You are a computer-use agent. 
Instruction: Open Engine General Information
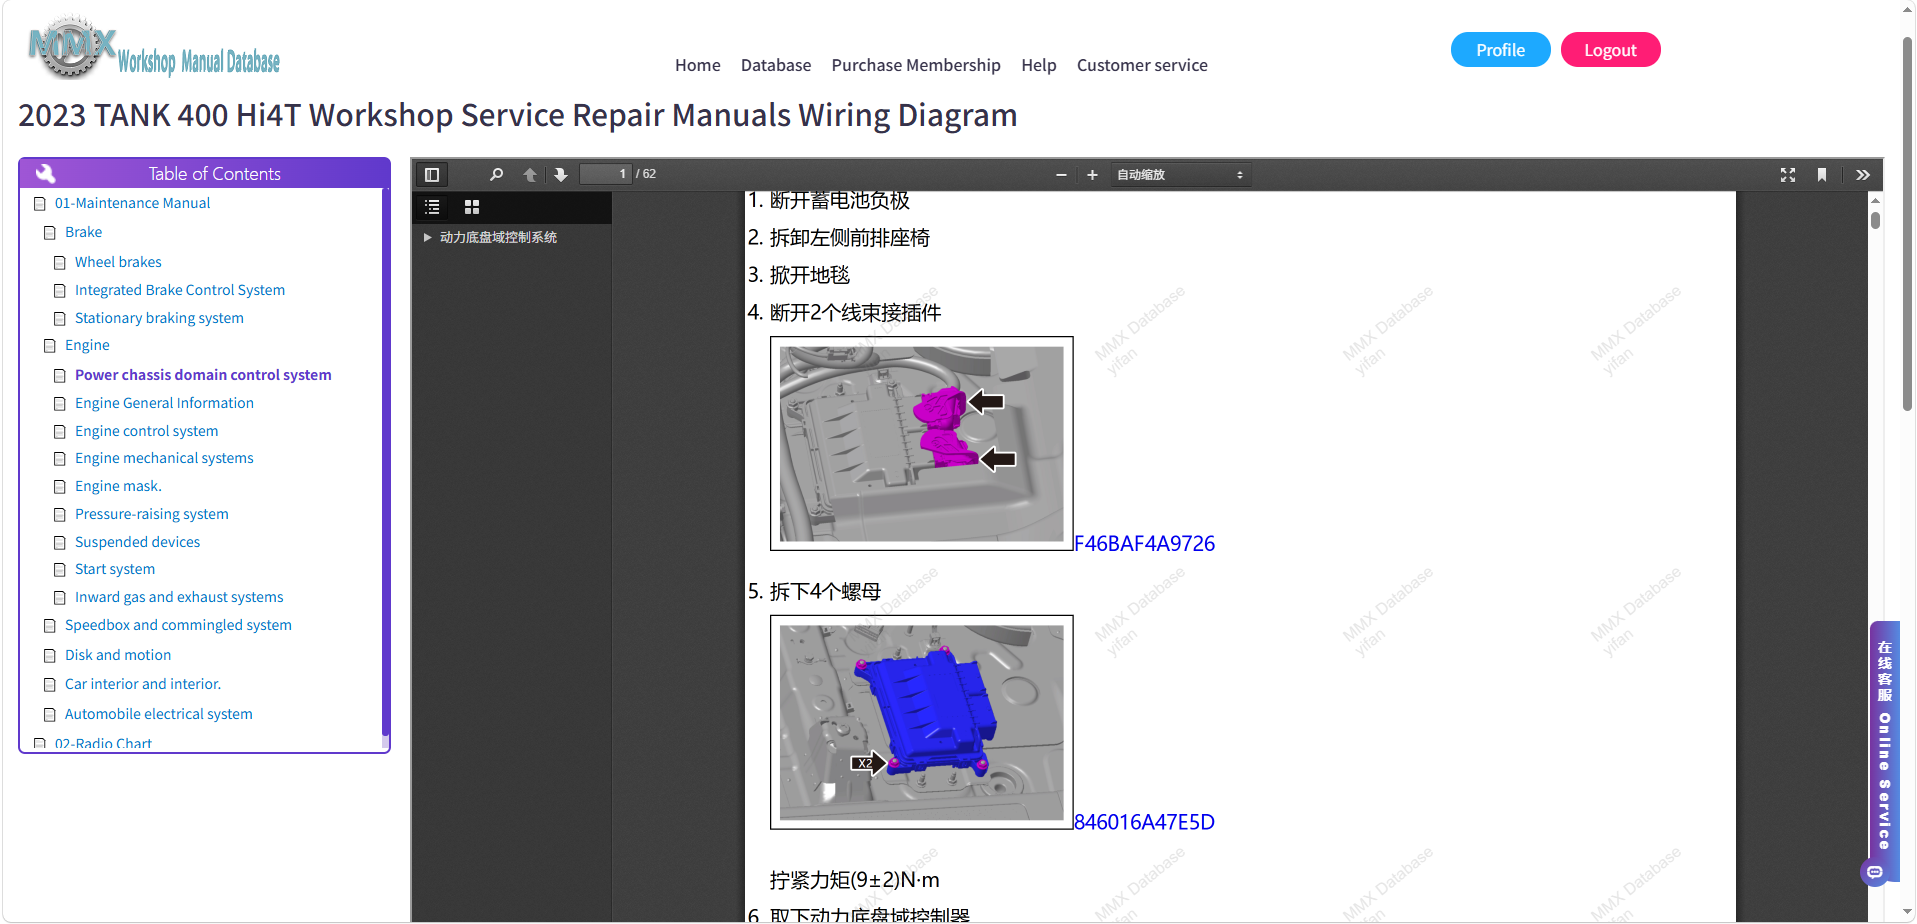pyautogui.click(x=164, y=403)
